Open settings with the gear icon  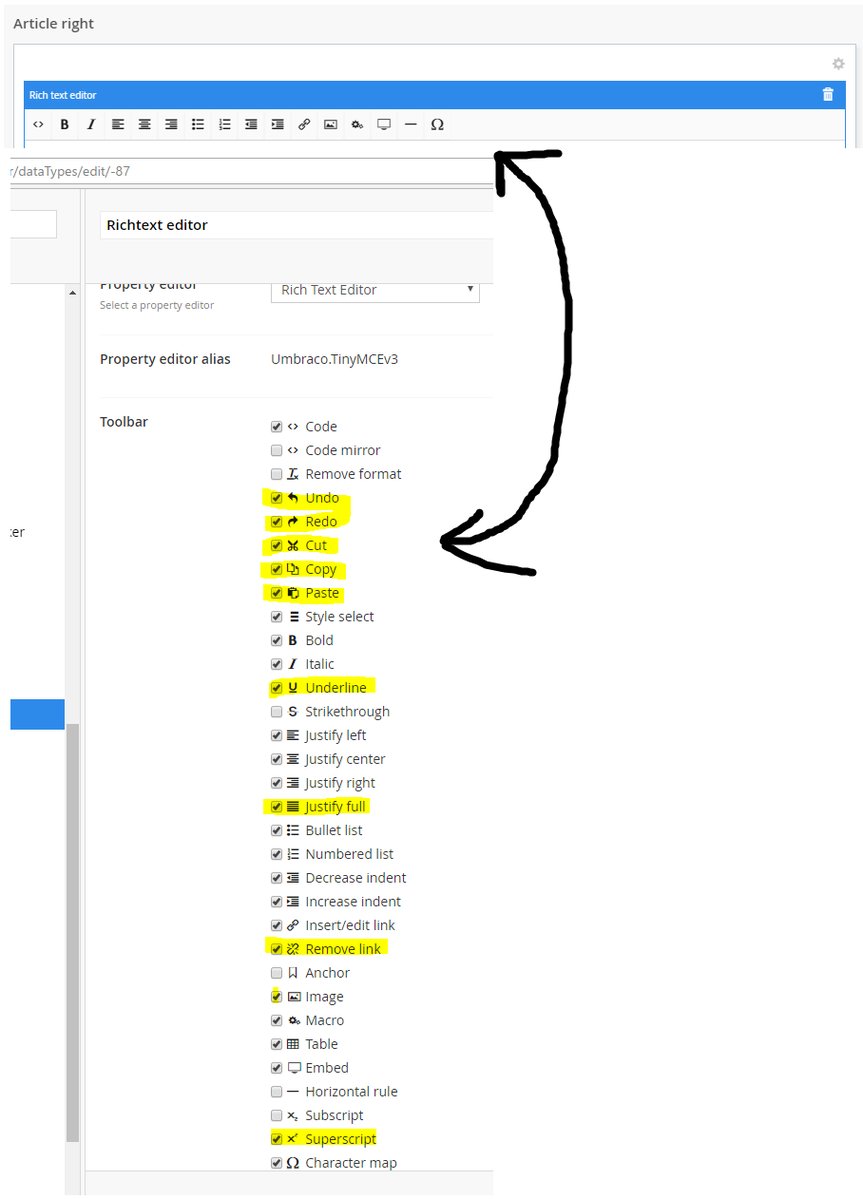coord(838,64)
